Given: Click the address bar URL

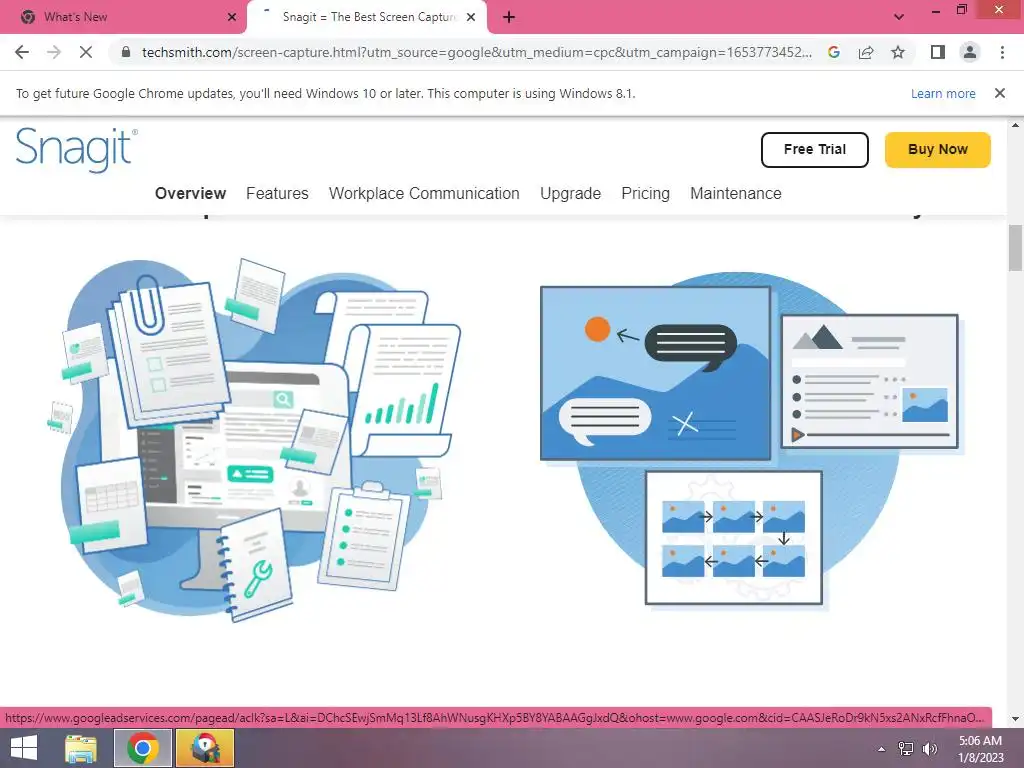Looking at the screenshot, I should click(x=477, y=52).
